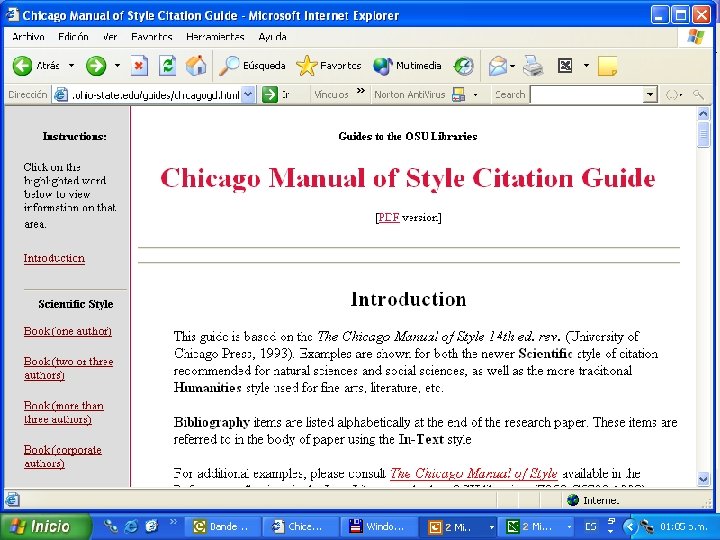Open the Book (one author) link

(x=68, y=331)
